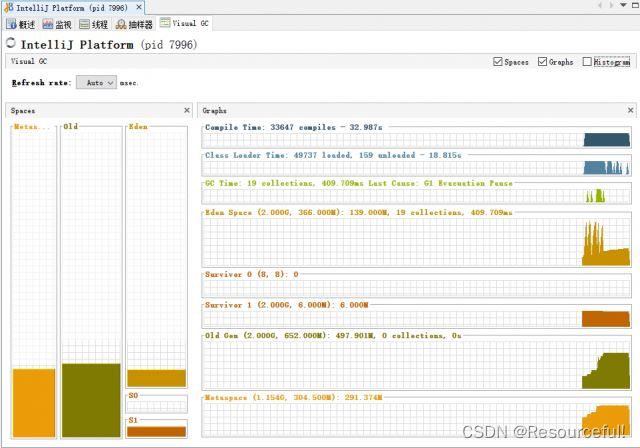Click the 'Metaspace (1.154G, 304.500M)' label
Screen dimensions: 640x448
293,397
